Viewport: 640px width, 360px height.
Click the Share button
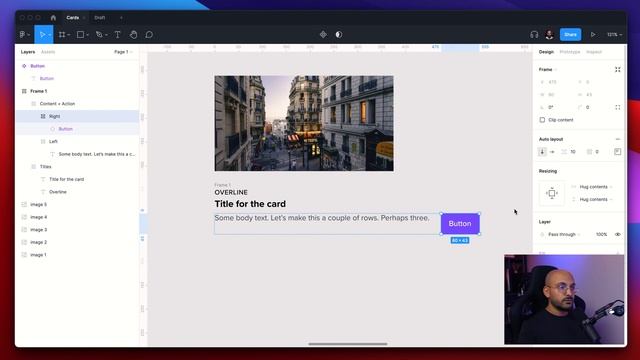(x=570, y=35)
